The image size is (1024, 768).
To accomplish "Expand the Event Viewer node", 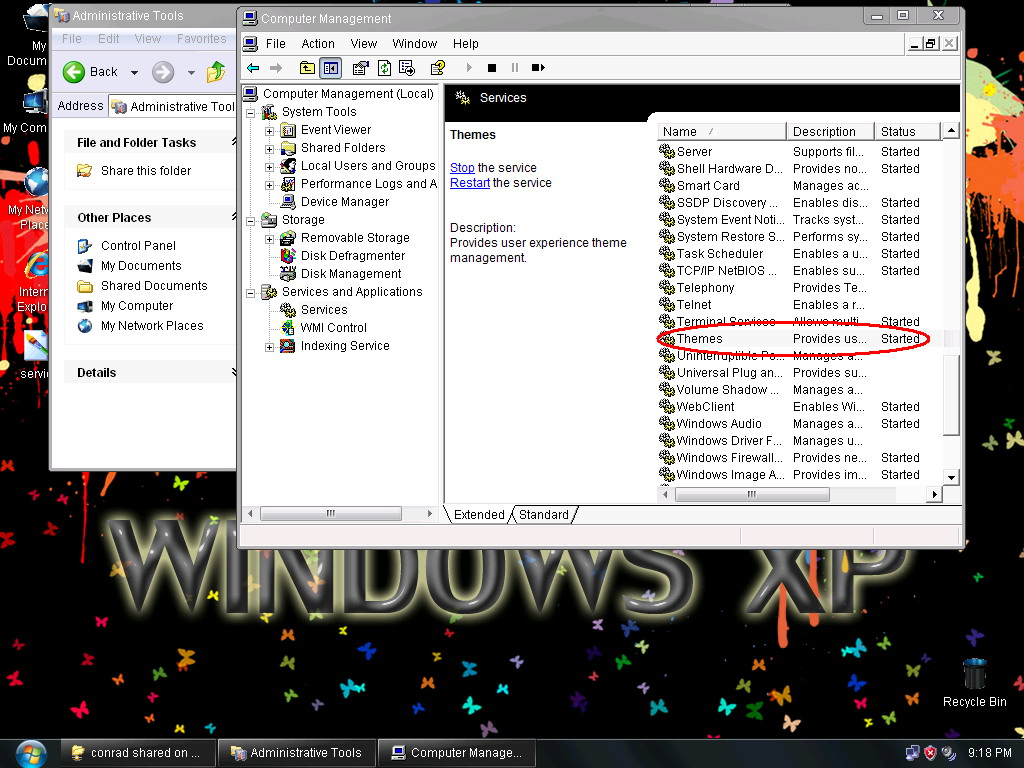I will [269, 131].
